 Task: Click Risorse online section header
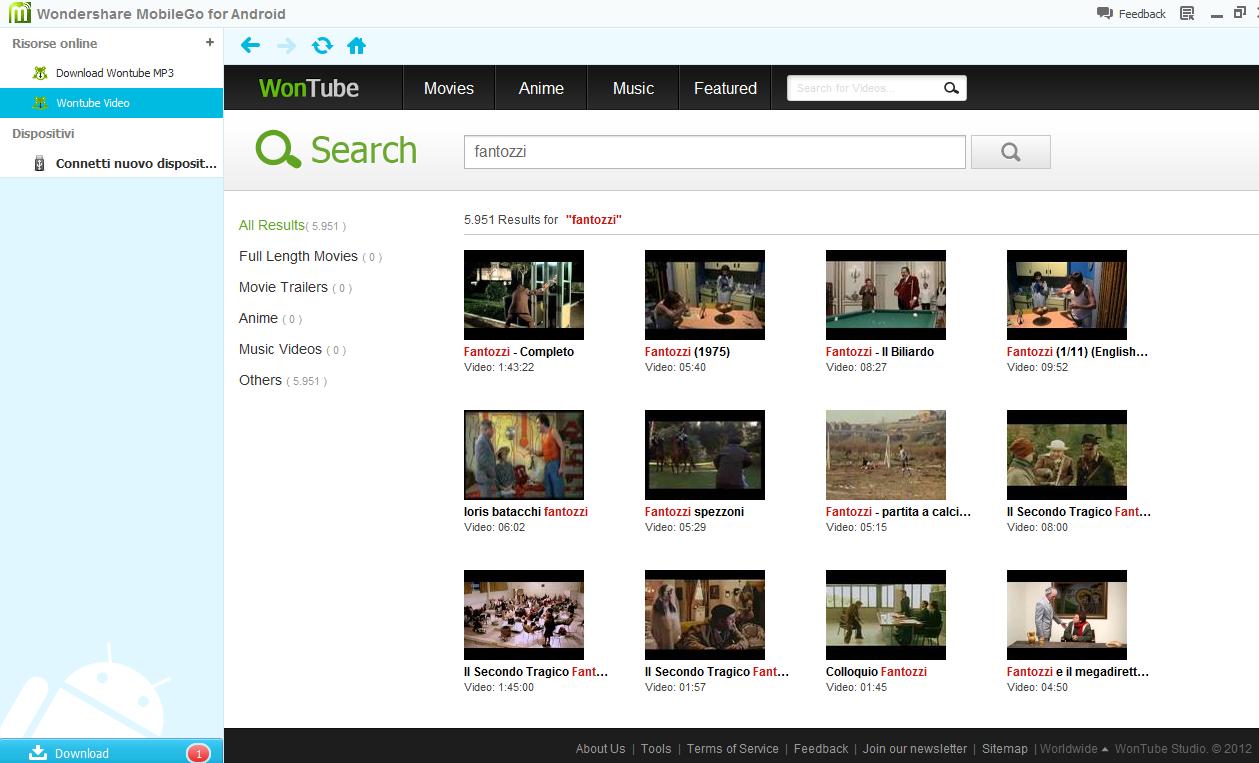pos(55,43)
